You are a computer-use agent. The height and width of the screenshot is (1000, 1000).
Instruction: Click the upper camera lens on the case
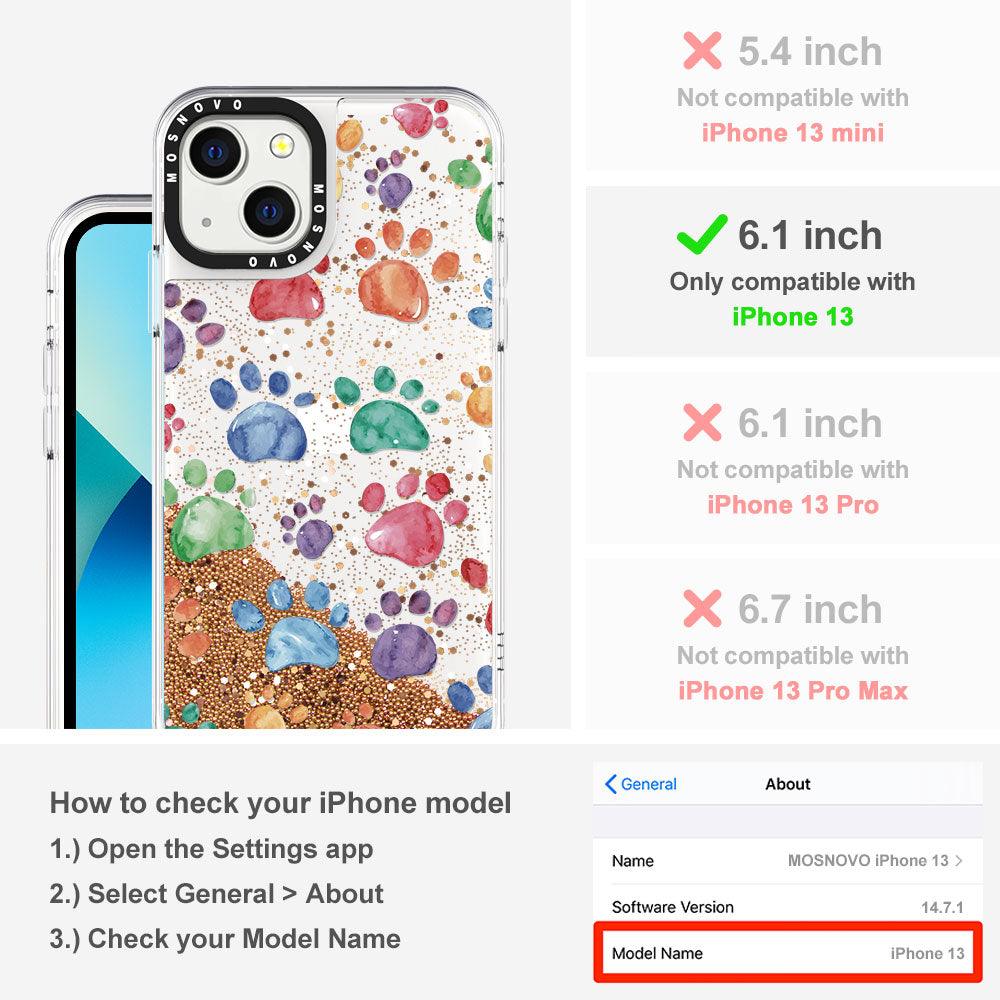pyautogui.click(x=216, y=153)
